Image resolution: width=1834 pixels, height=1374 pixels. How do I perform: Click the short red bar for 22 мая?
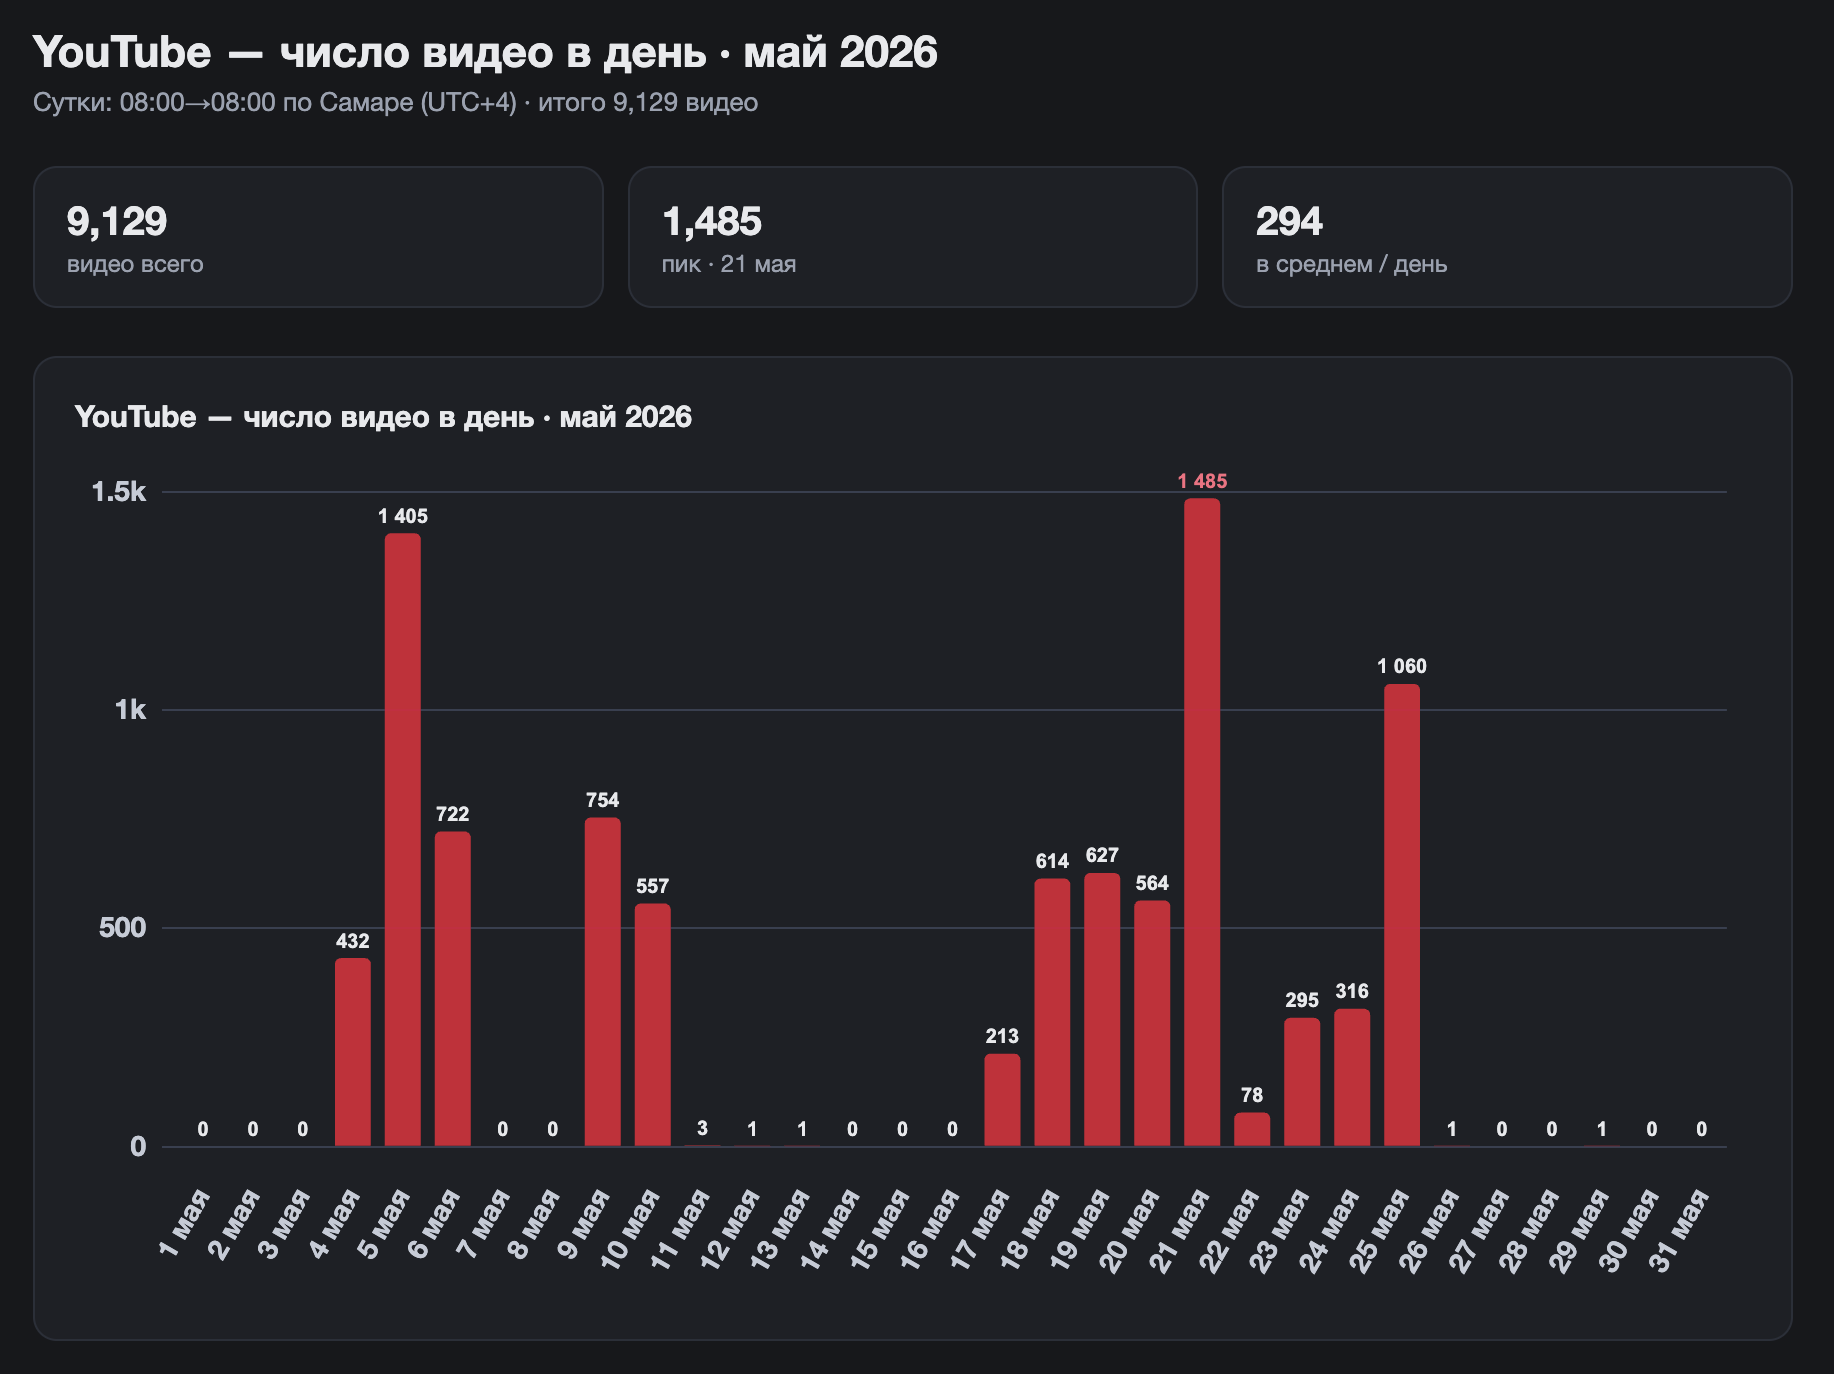pyautogui.click(x=1252, y=1129)
